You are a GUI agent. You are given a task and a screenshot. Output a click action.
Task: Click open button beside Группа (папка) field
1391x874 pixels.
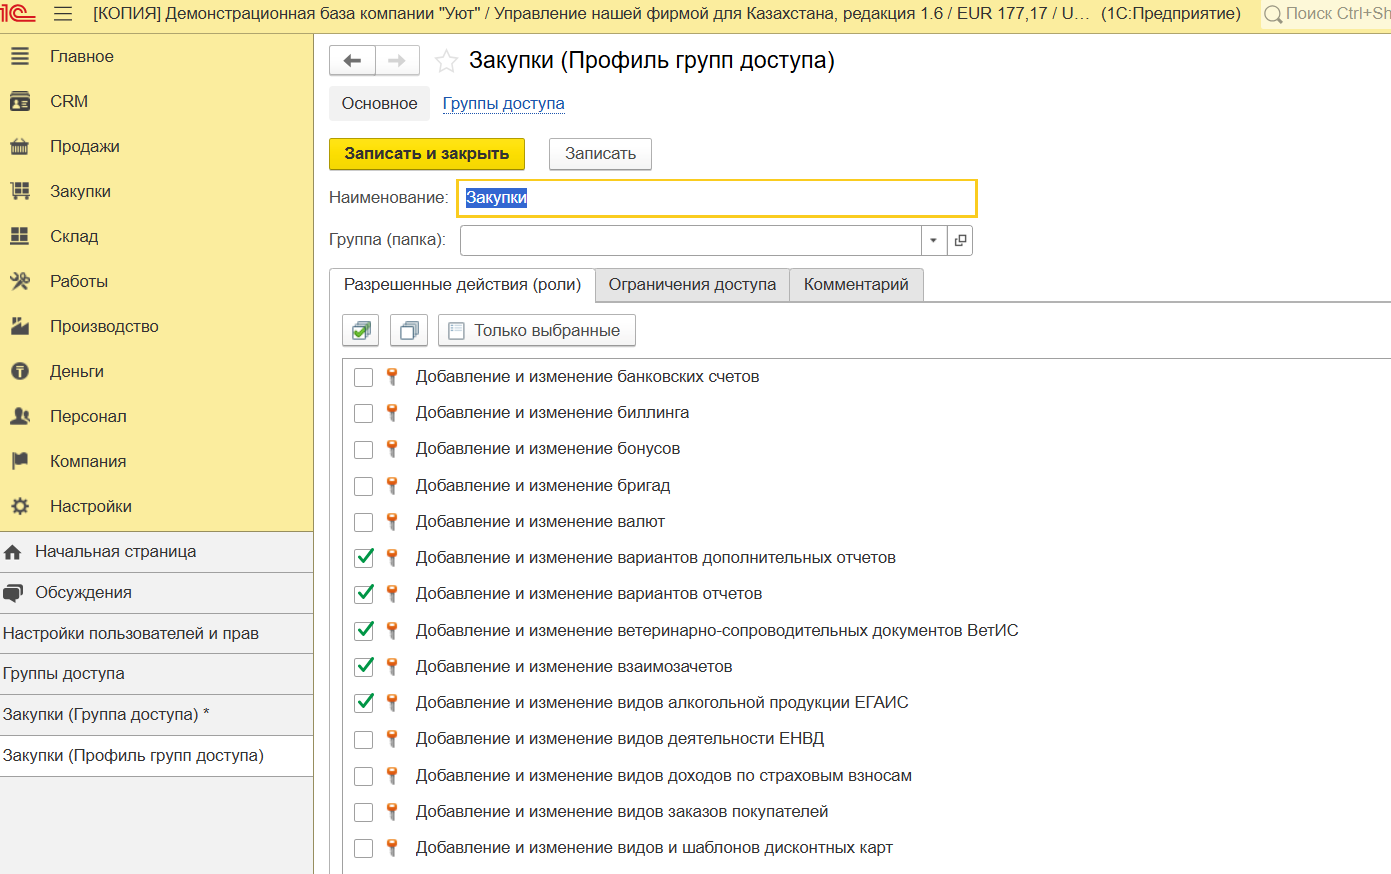point(960,240)
